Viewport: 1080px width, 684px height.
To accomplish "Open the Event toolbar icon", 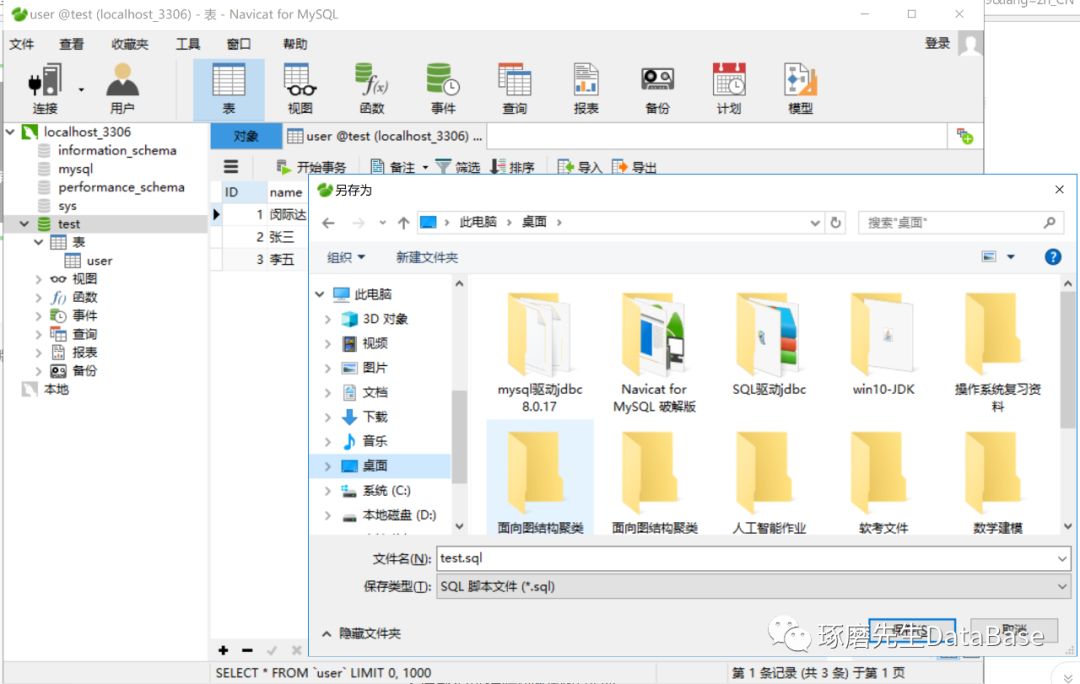I will pyautogui.click(x=443, y=88).
